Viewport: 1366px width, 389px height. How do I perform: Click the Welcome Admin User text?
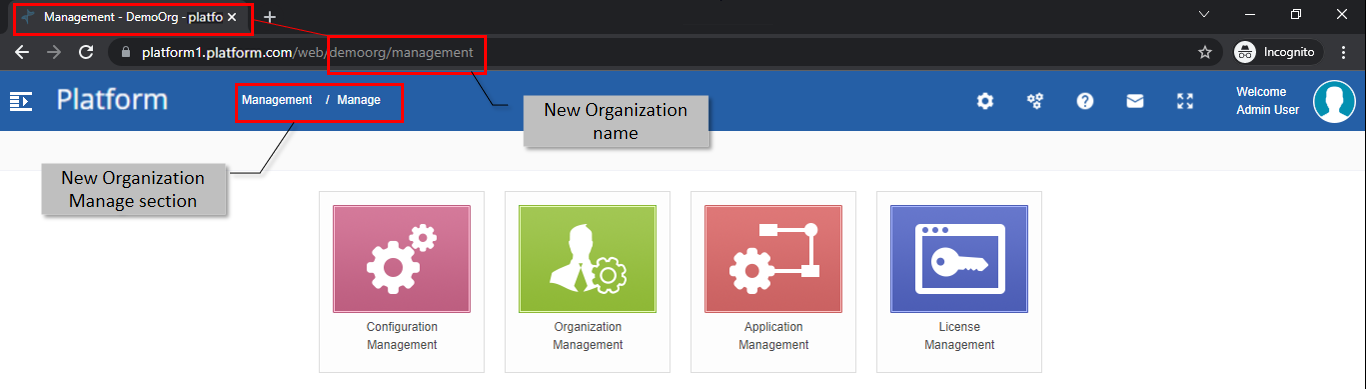[x=1268, y=101]
